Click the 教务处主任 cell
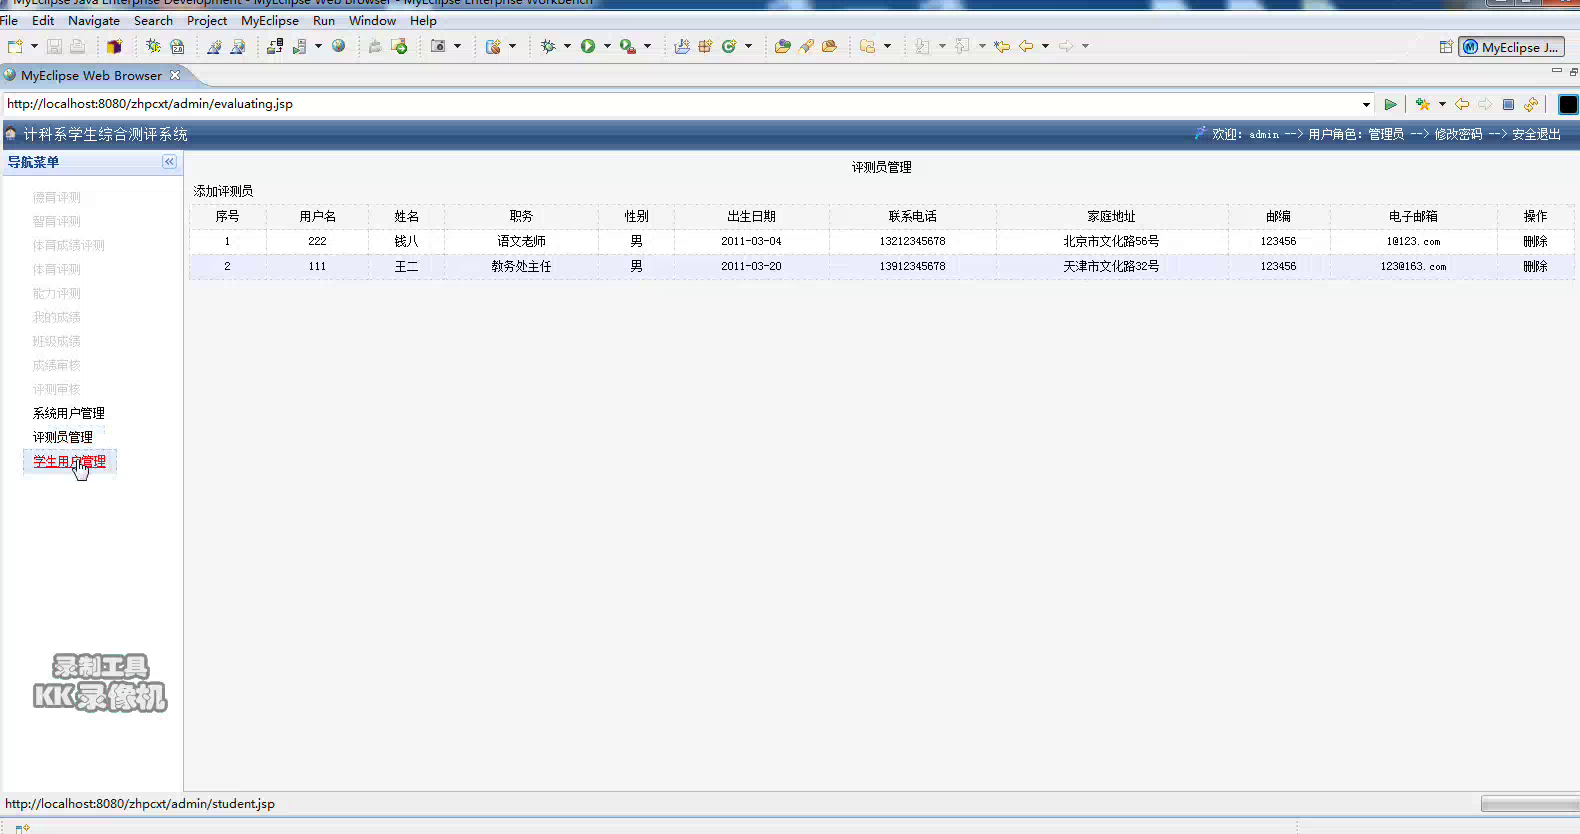The width and height of the screenshot is (1580, 834). click(x=521, y=266)
